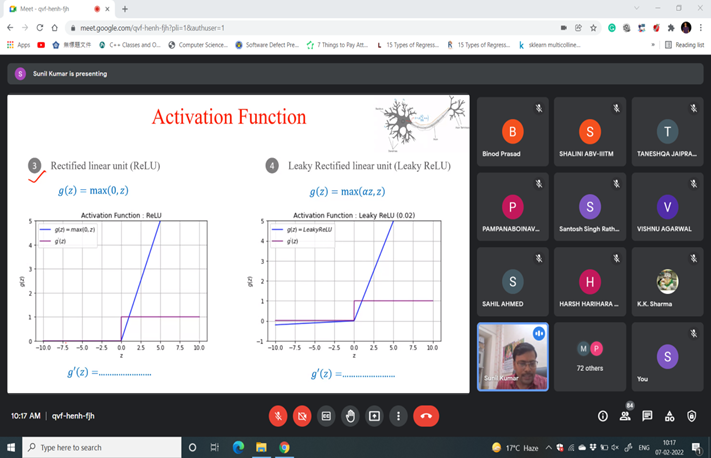Screen dimensions: 711x458
Task: Open the raise hand control
Action: [350, 416]
